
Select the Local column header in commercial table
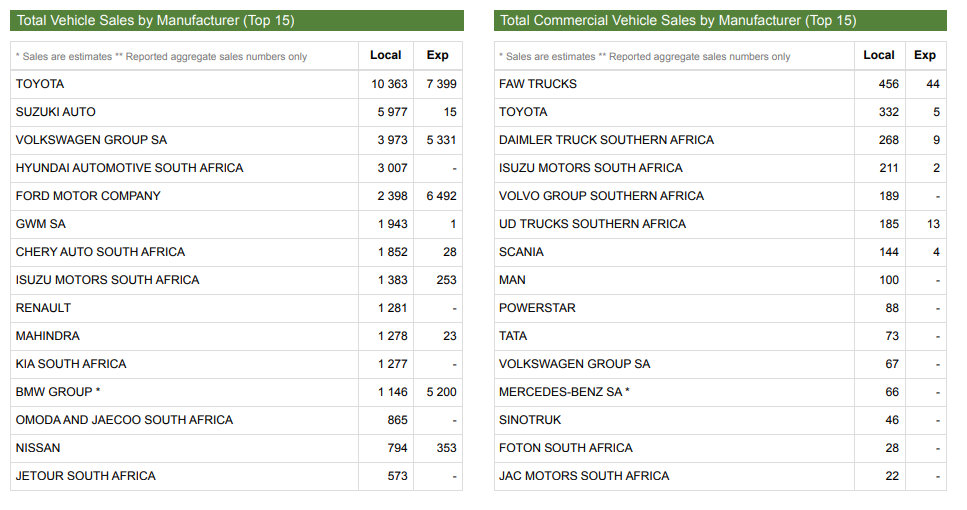[x=879, y=56]
